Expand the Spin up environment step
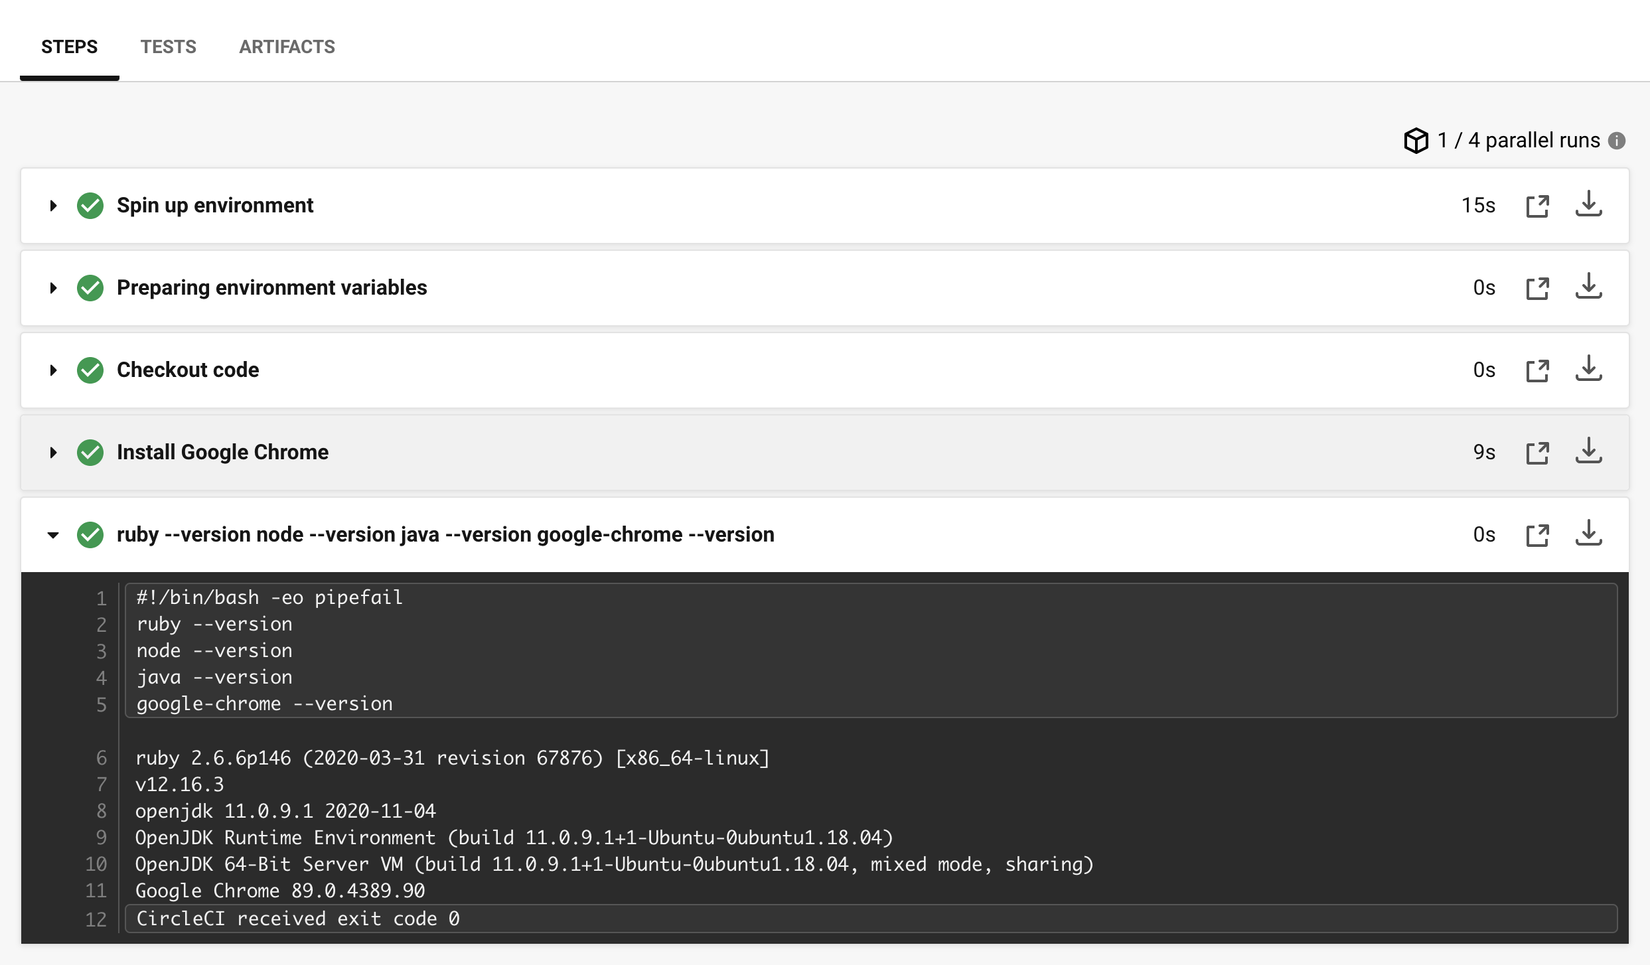 53,206
